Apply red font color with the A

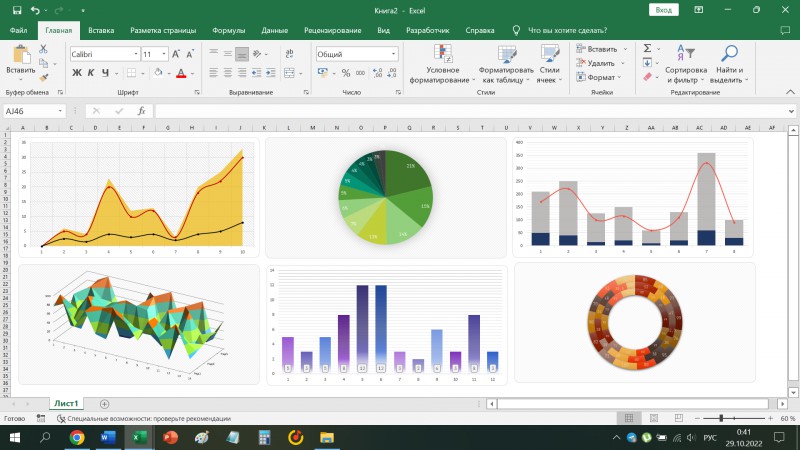point(181,73)
